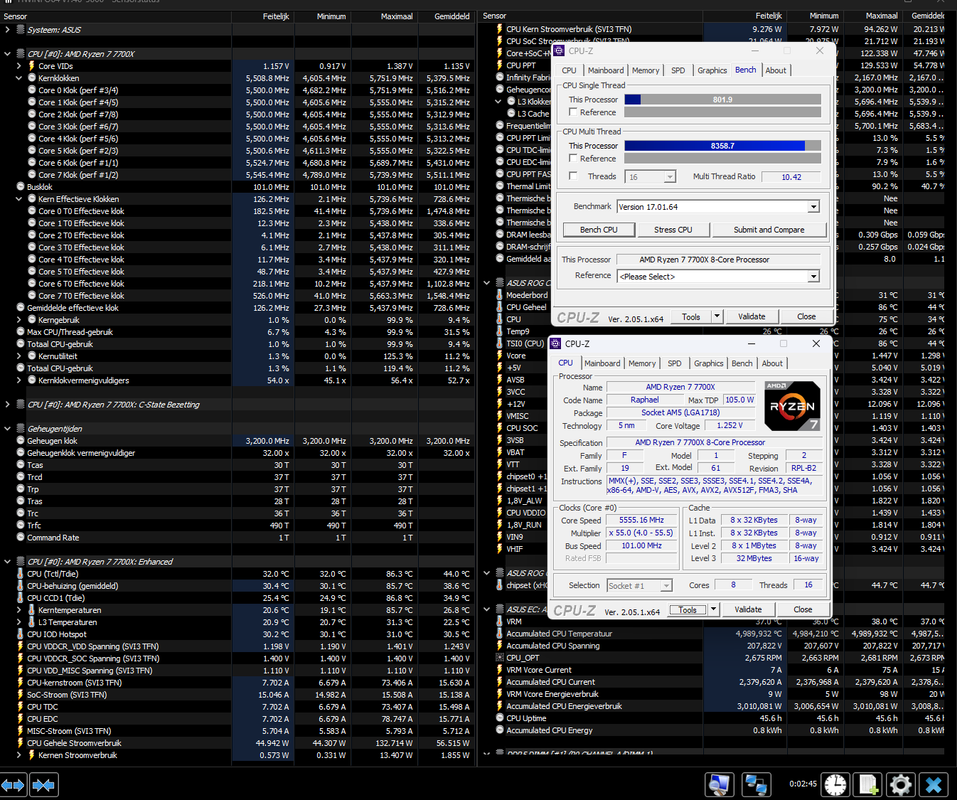Click the Stress CPU button

coord(673,230)
